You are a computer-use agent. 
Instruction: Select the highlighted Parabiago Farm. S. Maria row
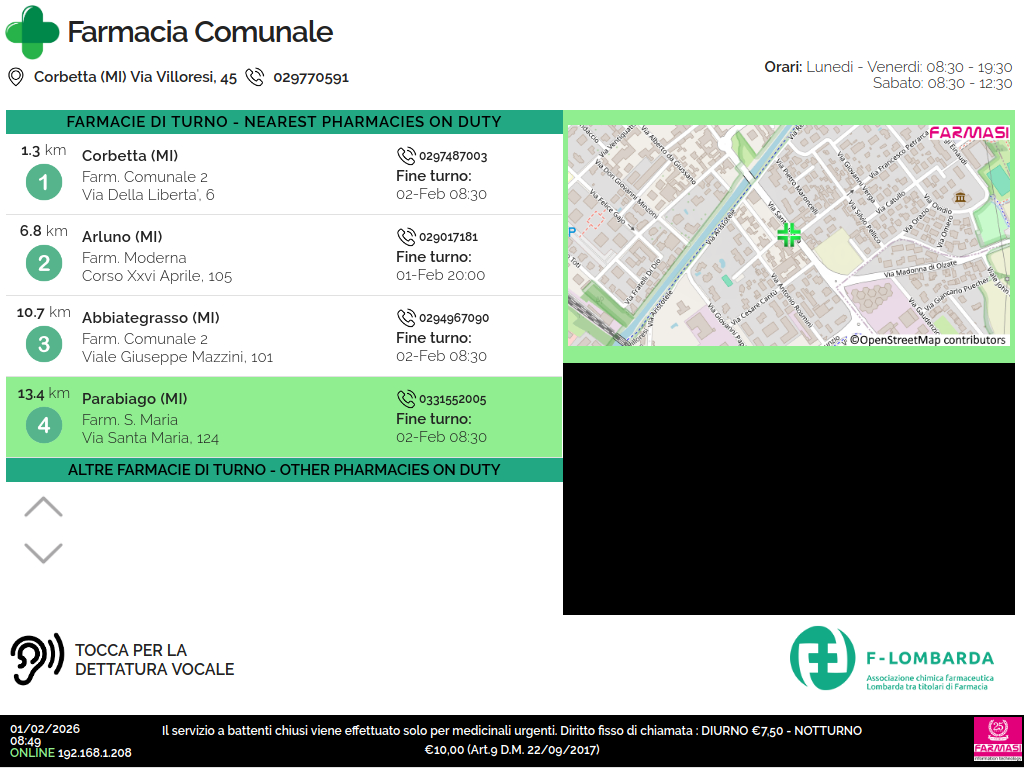coord(284,418)
